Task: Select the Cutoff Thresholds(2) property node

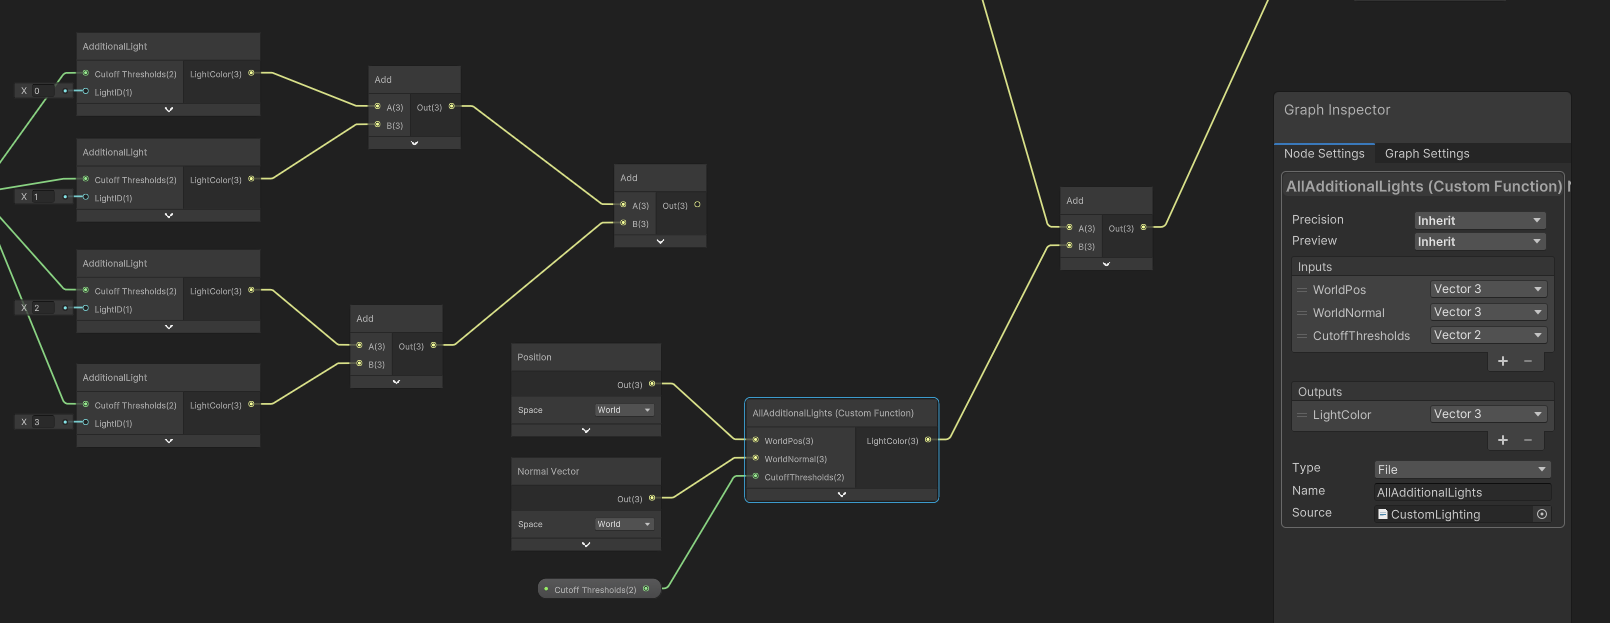Action: pyautogui.click(x=599, y=589)
